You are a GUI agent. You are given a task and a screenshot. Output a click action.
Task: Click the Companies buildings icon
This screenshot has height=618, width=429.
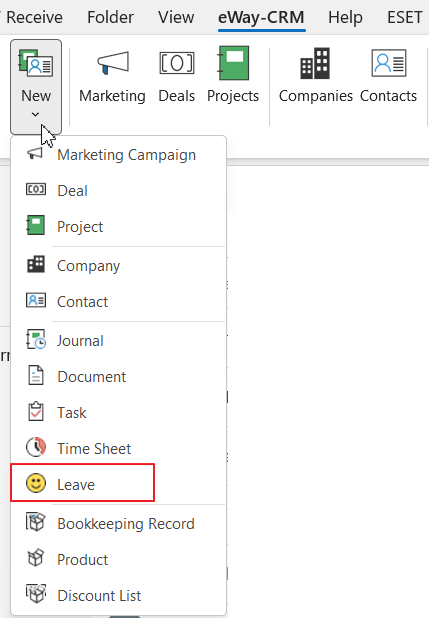pyautogui.click(x=315, y=63)
